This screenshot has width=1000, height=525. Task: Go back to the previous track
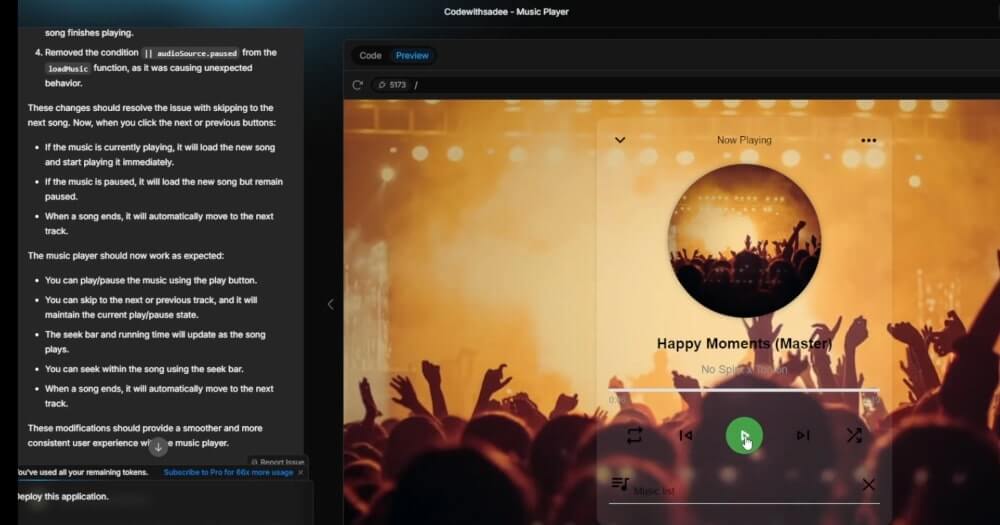[x=686, y=435]
